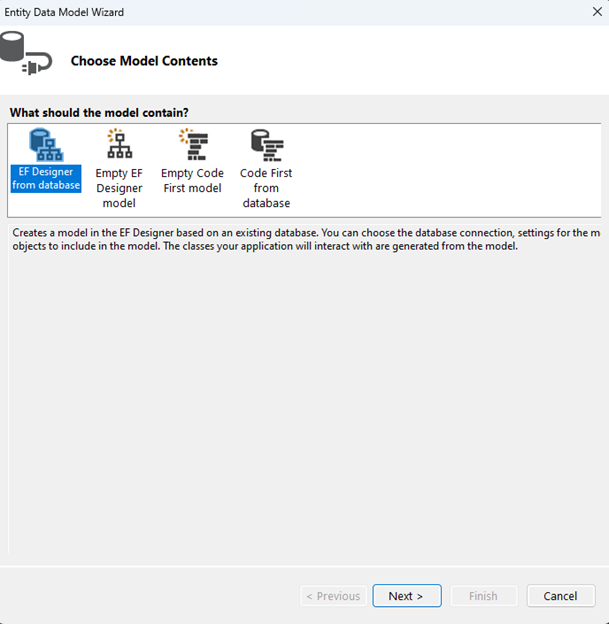Select the Empty EF Designer model icon
Image resolution: width=609 pixels, height=624 pixels.
119,145
